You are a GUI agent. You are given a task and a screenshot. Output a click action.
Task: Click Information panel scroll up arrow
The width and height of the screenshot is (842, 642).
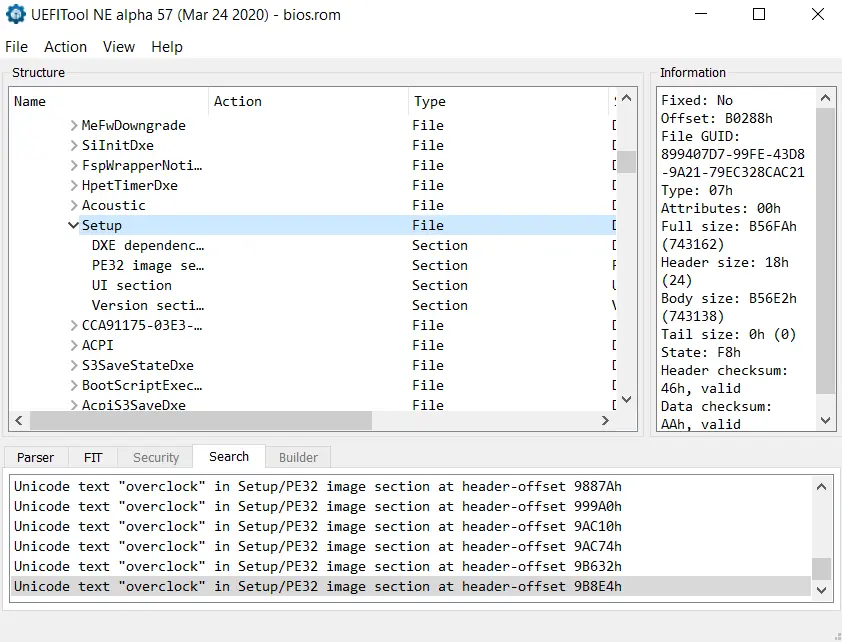[825, 98]
